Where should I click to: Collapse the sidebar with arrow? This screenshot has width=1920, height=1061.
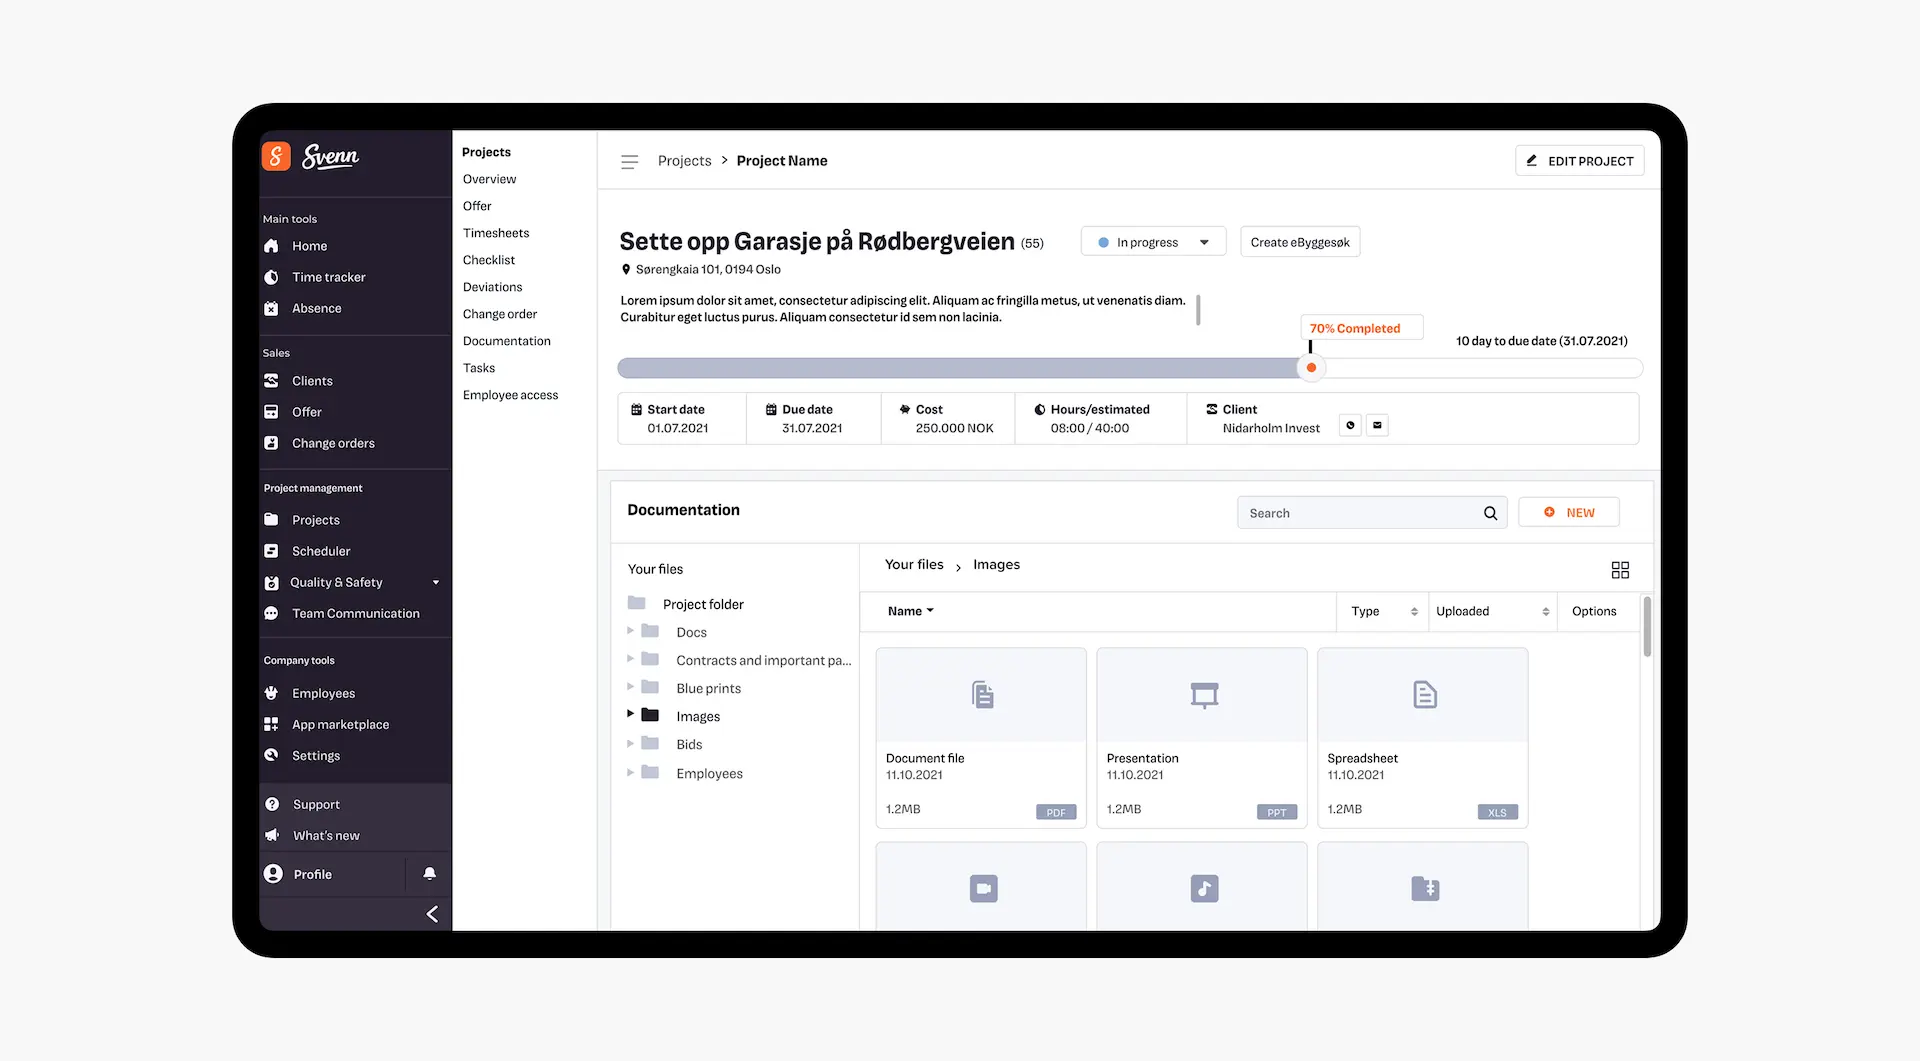click(x=432, y=913)
